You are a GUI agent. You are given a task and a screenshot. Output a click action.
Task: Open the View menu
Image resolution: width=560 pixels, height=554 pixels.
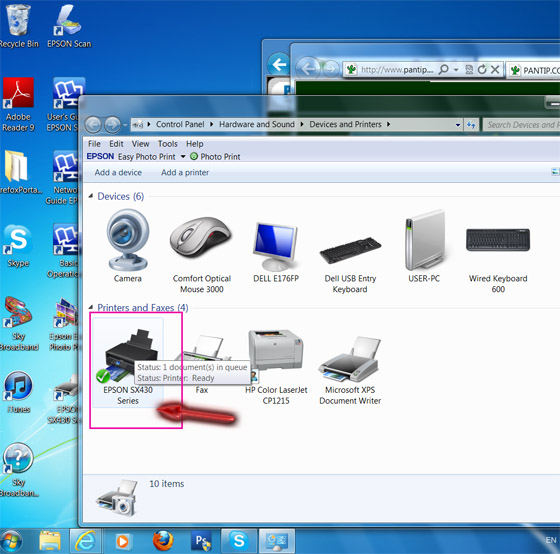[x=140, y=144]
